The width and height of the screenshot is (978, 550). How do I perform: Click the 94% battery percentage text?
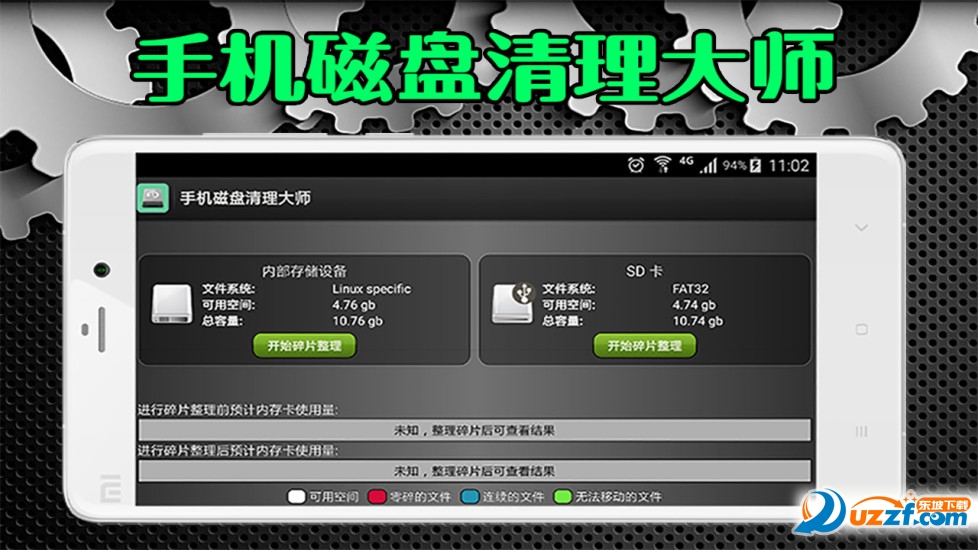point(734,165)
